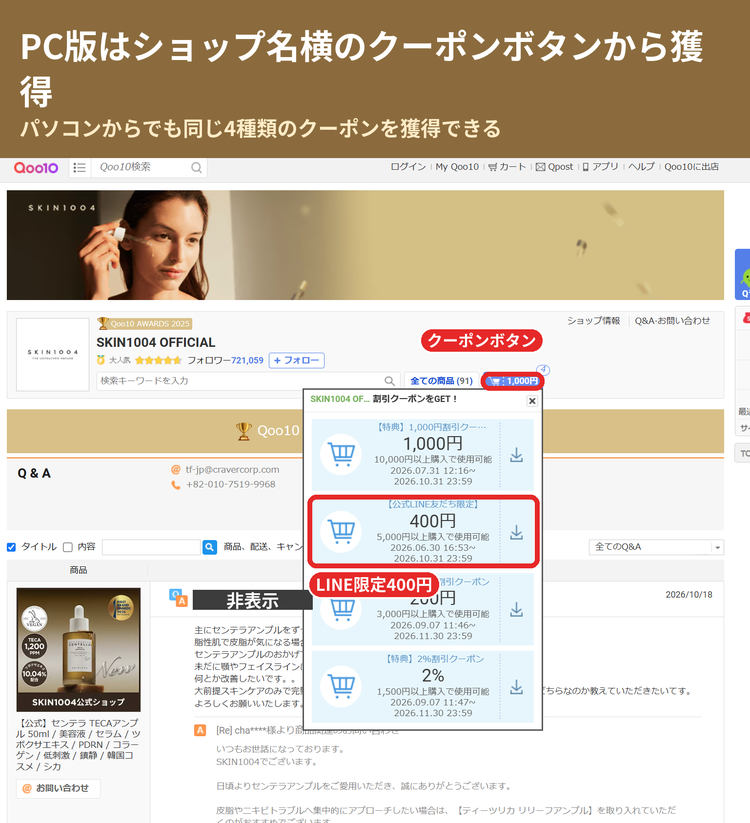Click the + フォロー button
Viewport: 750px width, 823px height.
pos(297,361)
